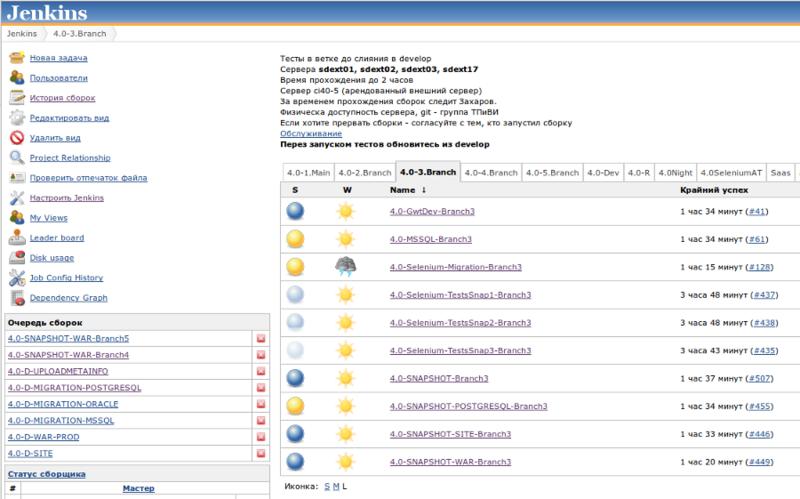Open the Статус сборщика link
This screenshot has width=800, height=499.
(x=46, y=474)
